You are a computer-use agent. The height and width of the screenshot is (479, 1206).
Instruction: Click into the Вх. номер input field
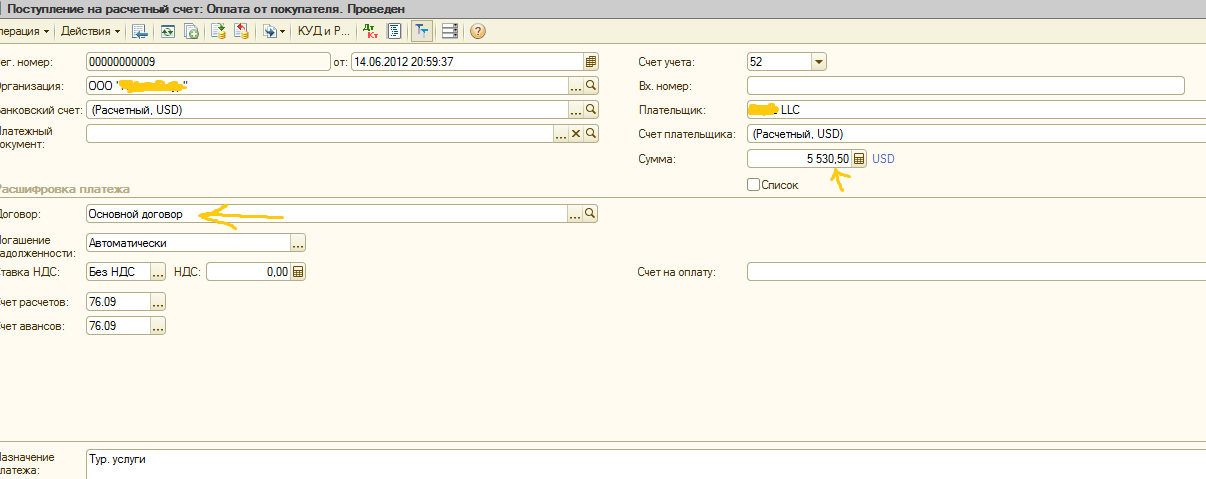click(x=965, y=86)
